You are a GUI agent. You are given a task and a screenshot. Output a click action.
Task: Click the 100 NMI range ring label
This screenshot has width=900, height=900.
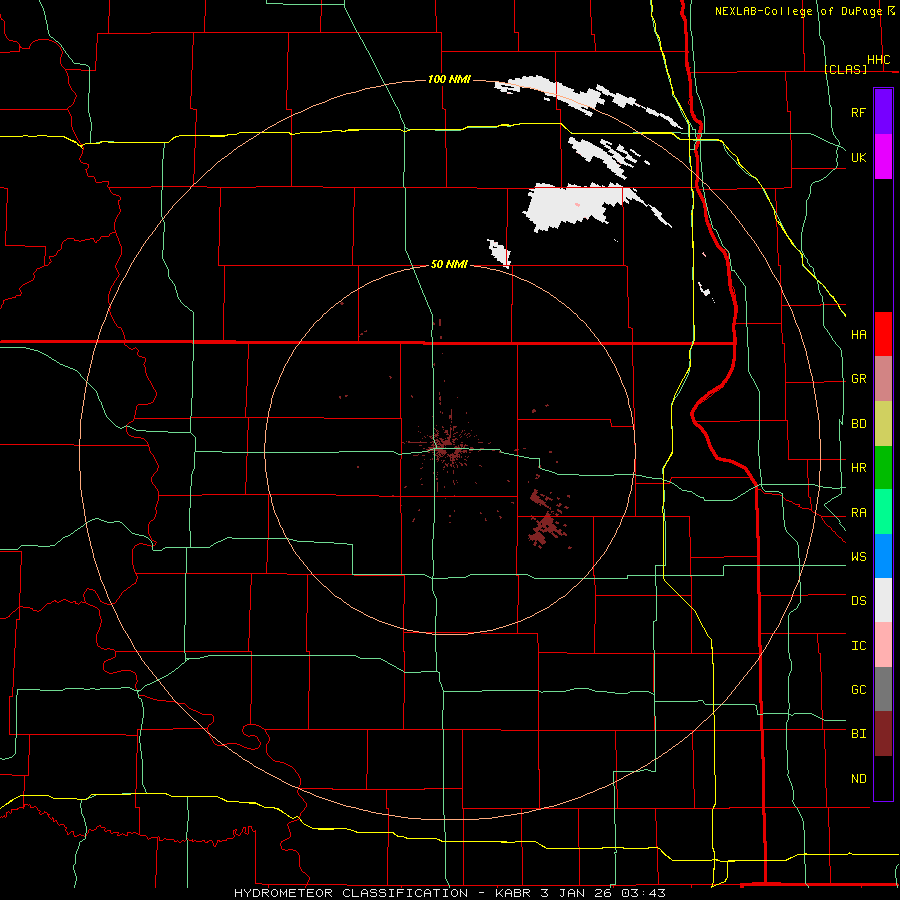[x=449, y=79]
